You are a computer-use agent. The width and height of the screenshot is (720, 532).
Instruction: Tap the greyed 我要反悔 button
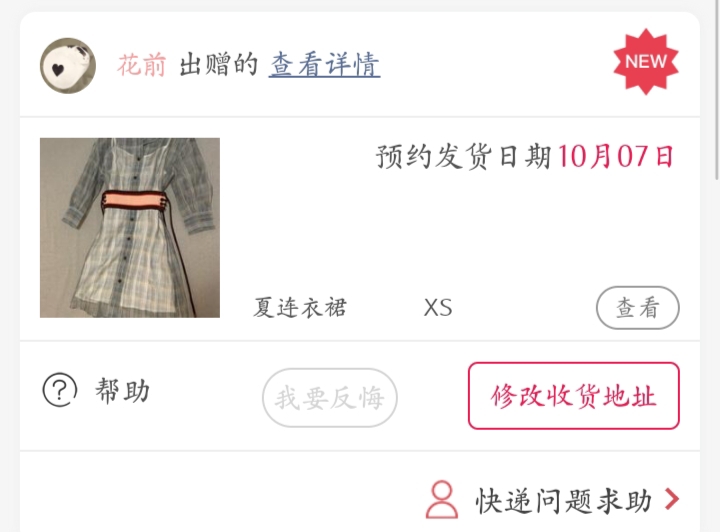click(x=330, y=397)
